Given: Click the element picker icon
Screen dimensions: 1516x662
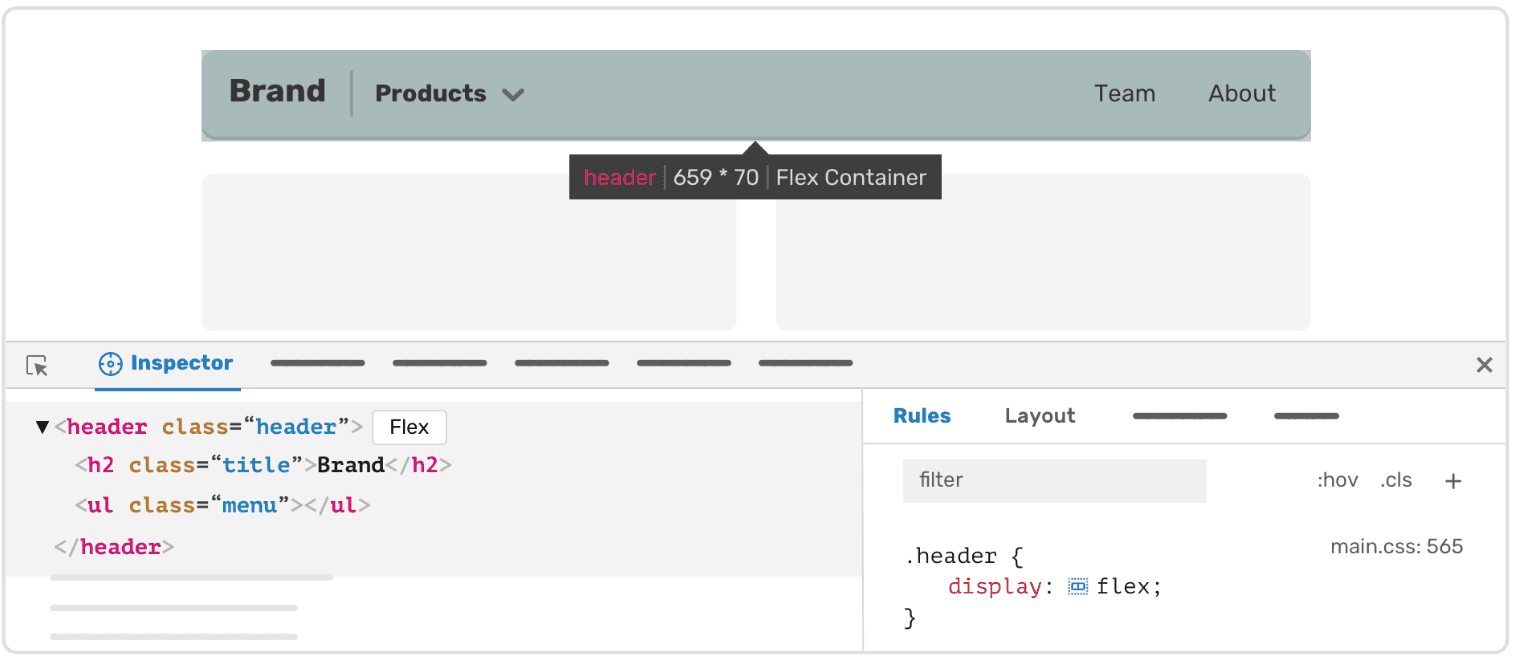Looking at the screenshot, I should point(37,366).
